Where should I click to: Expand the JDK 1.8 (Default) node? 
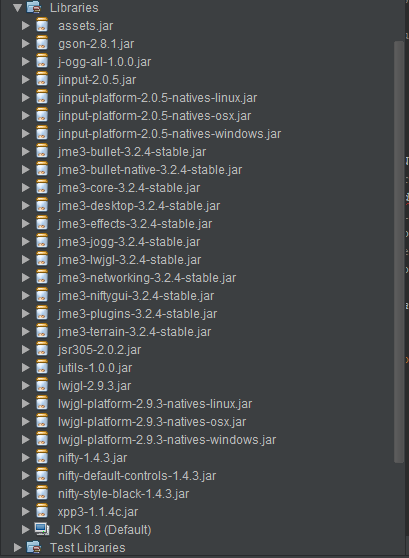coord(26,530)
